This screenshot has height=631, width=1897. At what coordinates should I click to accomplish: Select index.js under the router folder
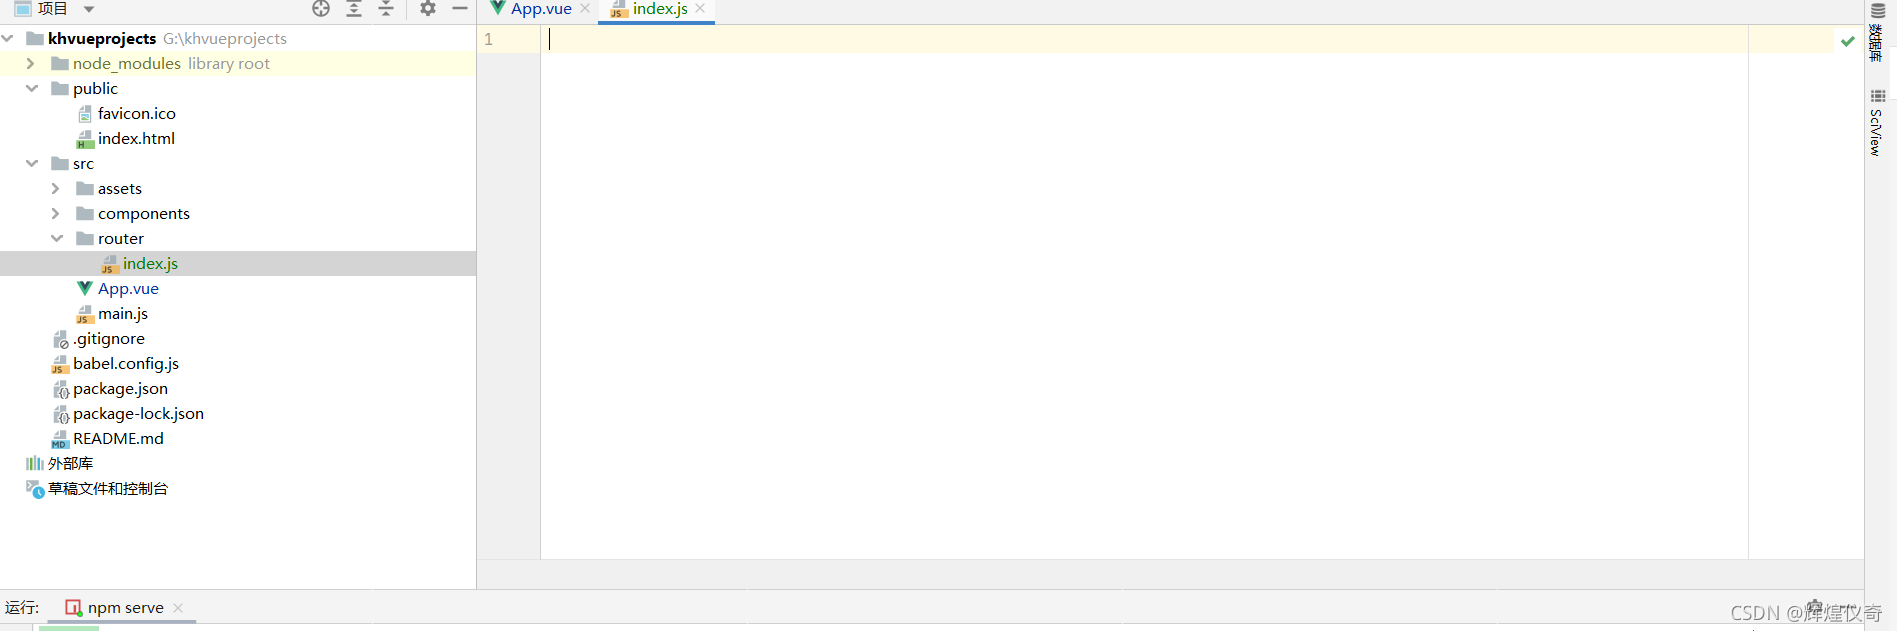click(x=150, y=263)
